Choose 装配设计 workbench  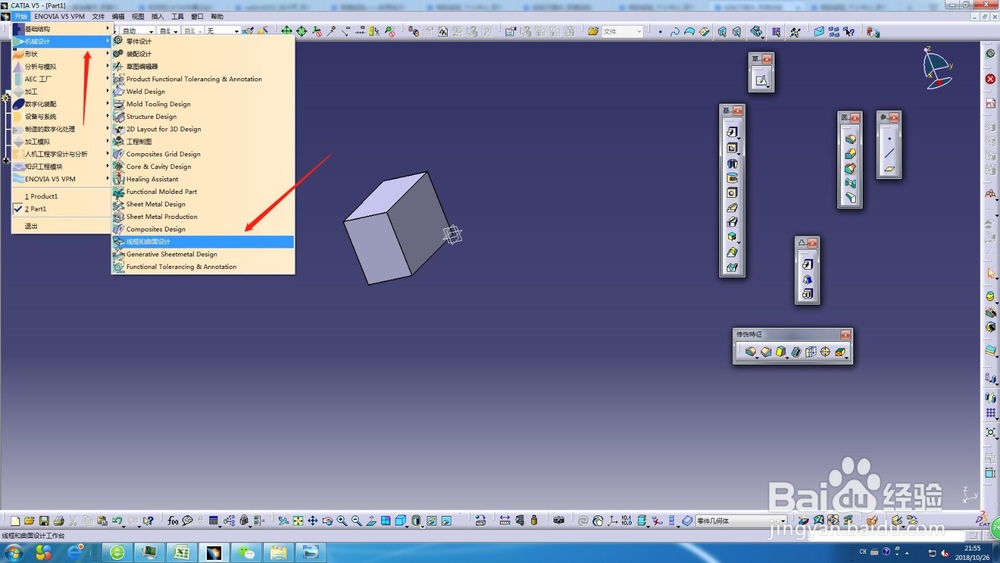pyautogui.click(x=203, y=54)
